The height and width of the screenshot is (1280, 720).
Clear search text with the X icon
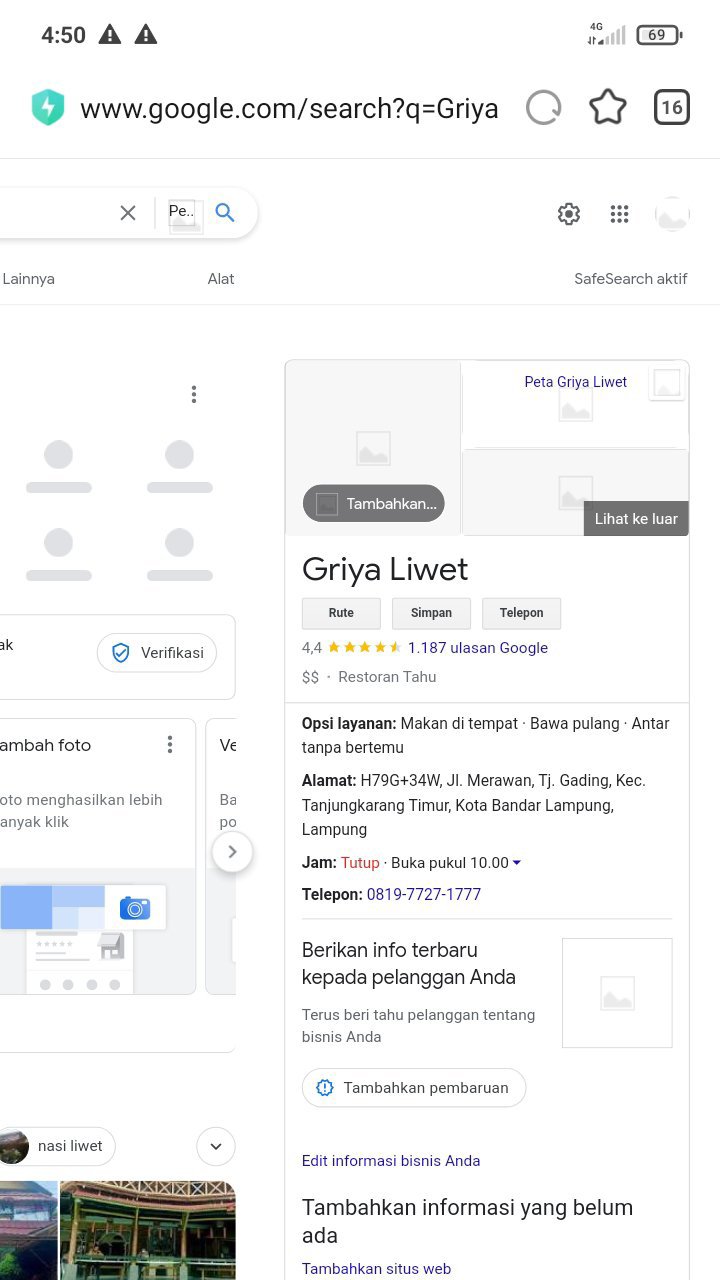128,213
